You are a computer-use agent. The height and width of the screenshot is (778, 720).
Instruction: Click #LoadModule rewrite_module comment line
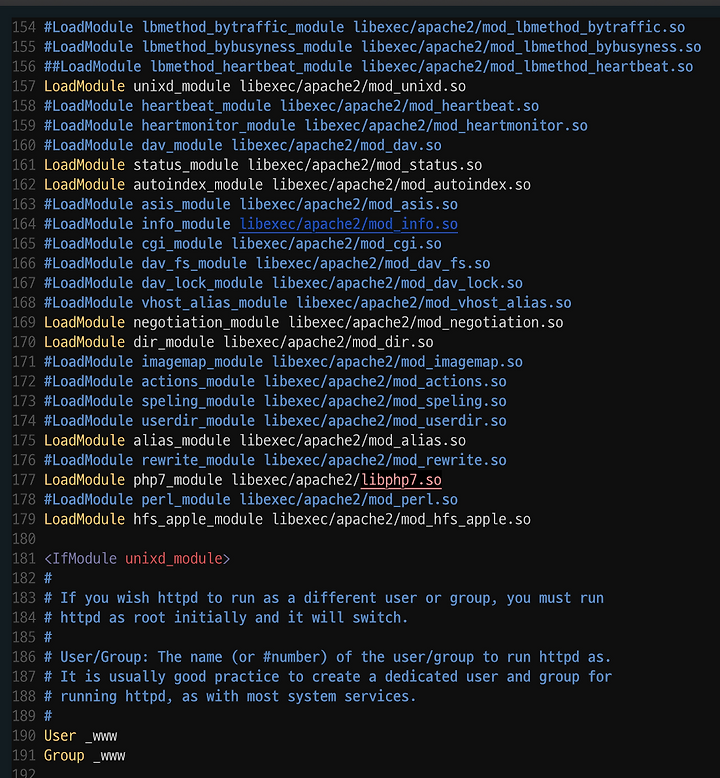point(275,460)
